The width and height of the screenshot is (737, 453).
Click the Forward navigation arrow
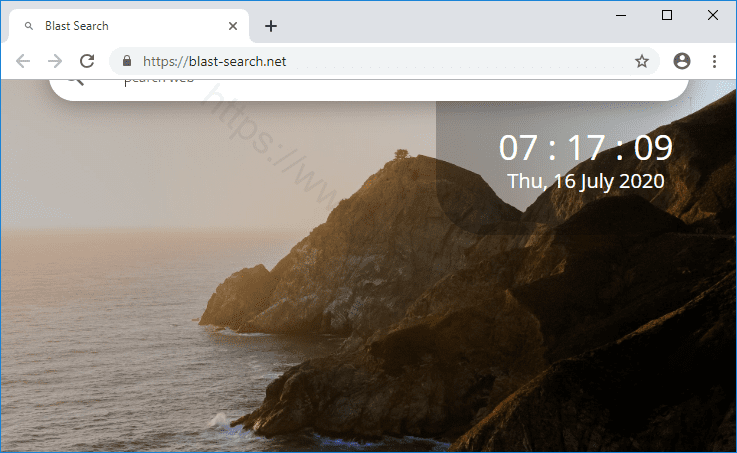(x=55, y=61)
